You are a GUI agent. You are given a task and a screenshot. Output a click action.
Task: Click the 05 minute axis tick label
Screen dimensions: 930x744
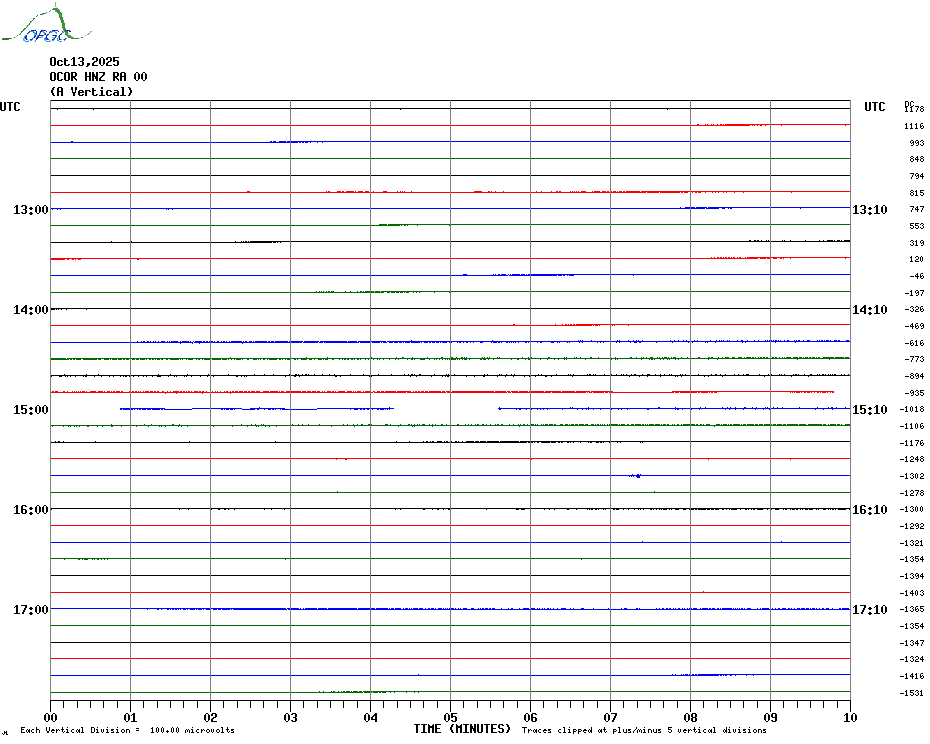click(450, 717)
